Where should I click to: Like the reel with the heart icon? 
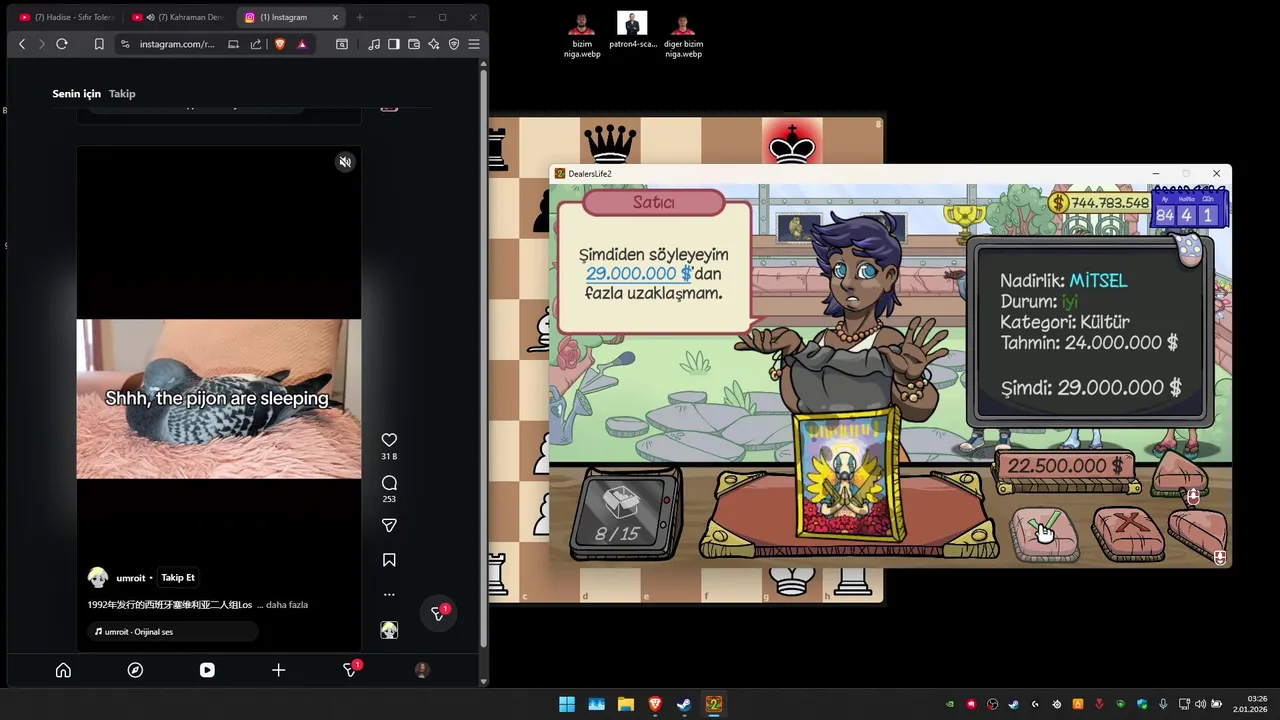389,440
